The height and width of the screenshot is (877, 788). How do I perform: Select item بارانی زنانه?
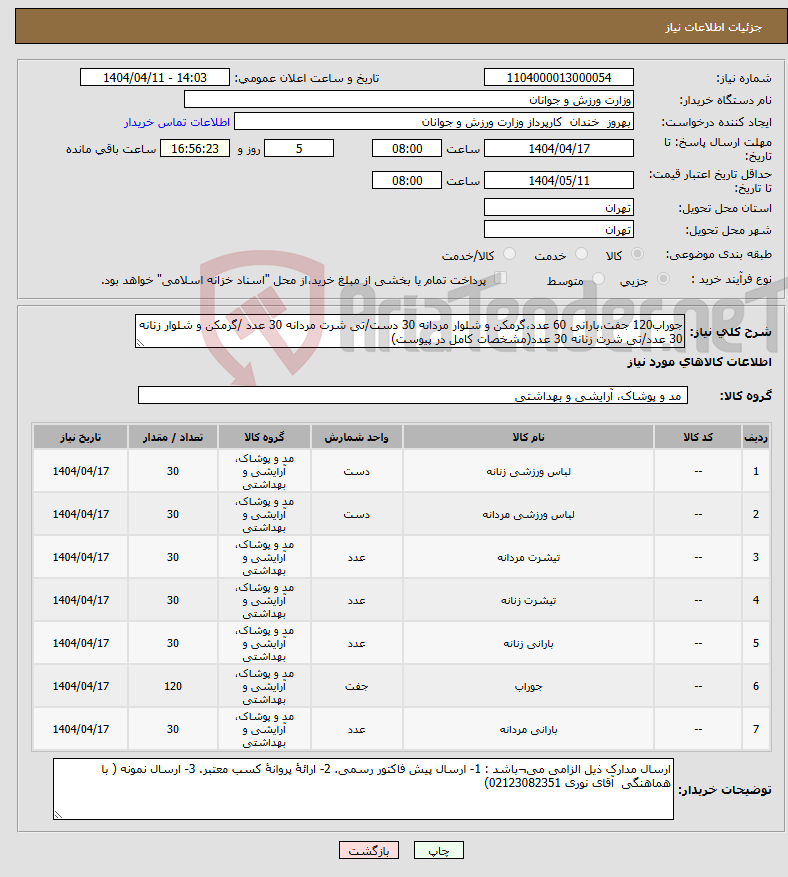click(x=529, y=644)
